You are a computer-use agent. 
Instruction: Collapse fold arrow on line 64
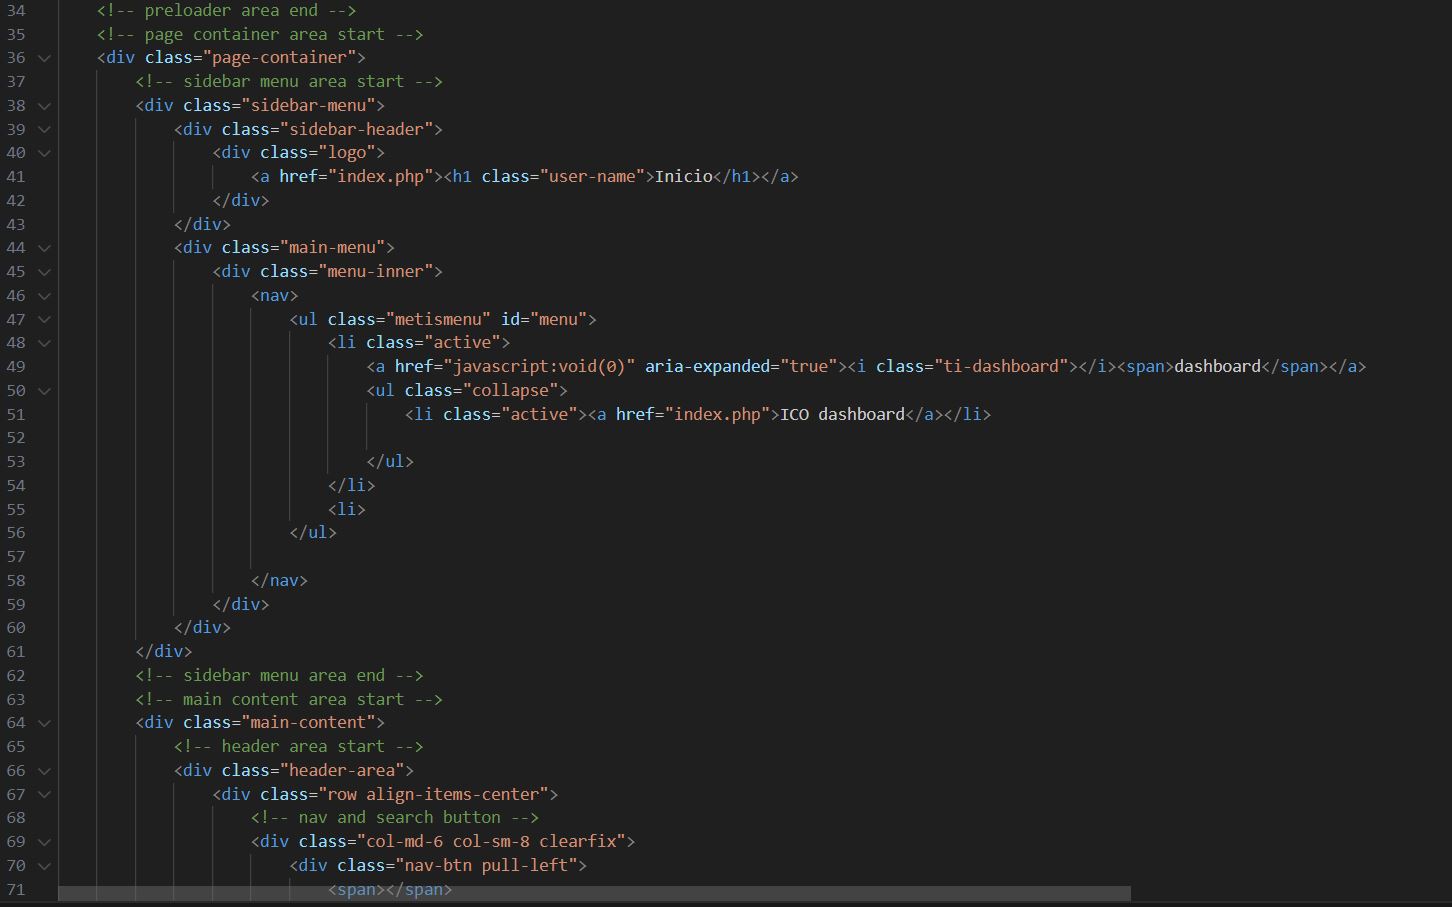click(44, 723)
